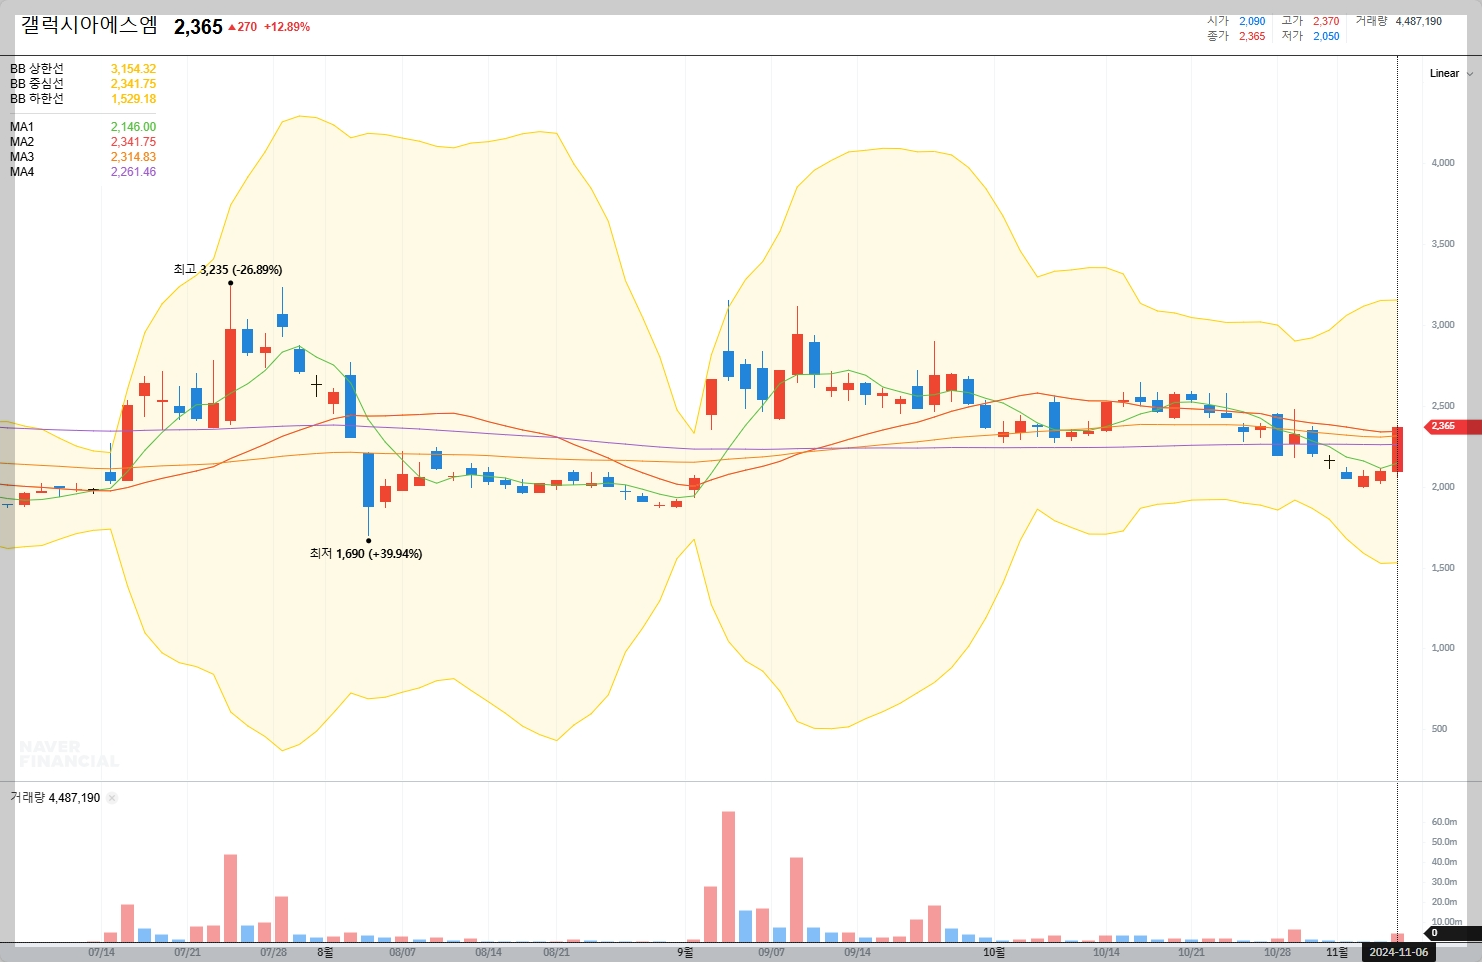This screenshot has width=1482, height=962.
Task: Click the stock name 갤럭시아에스엠
Action: (89, 26)
